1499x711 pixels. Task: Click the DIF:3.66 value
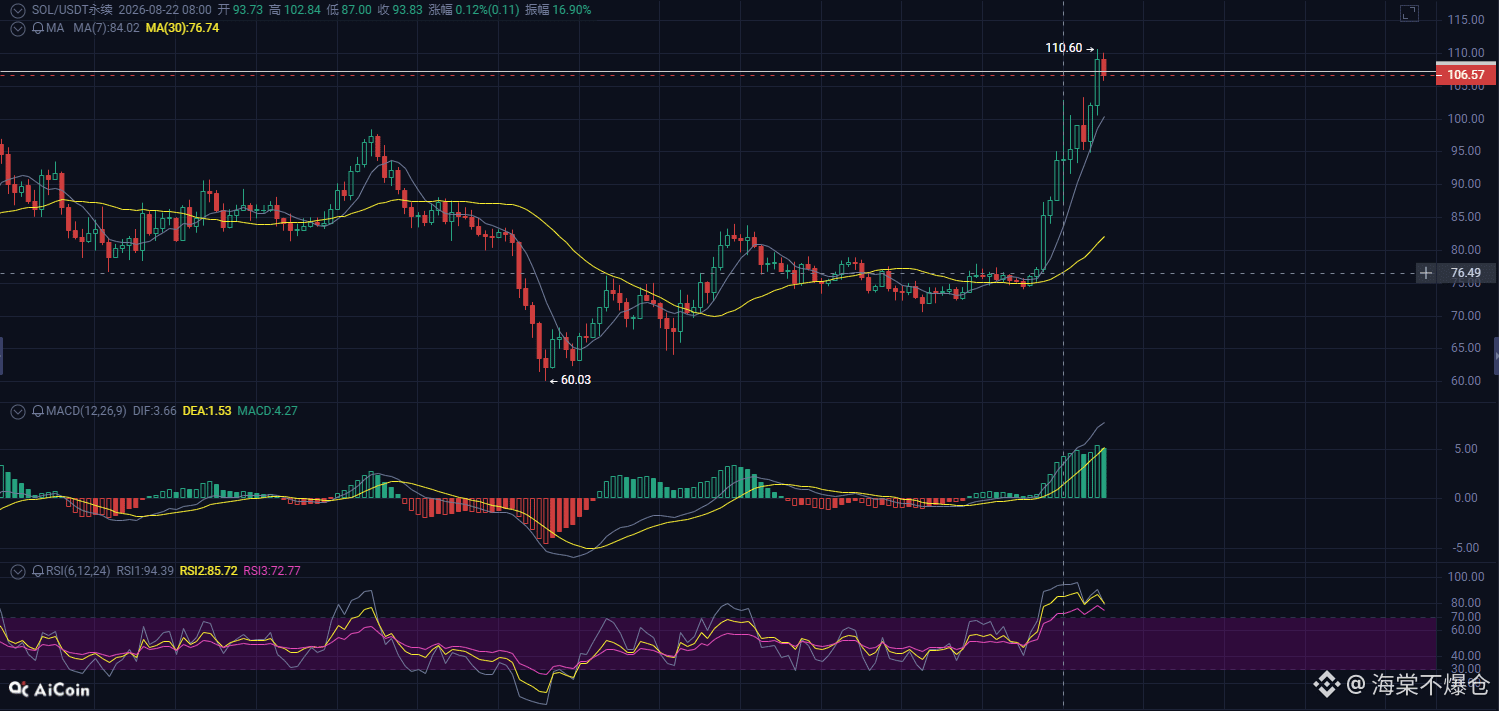pyautogui.click(x=155, y=411)
